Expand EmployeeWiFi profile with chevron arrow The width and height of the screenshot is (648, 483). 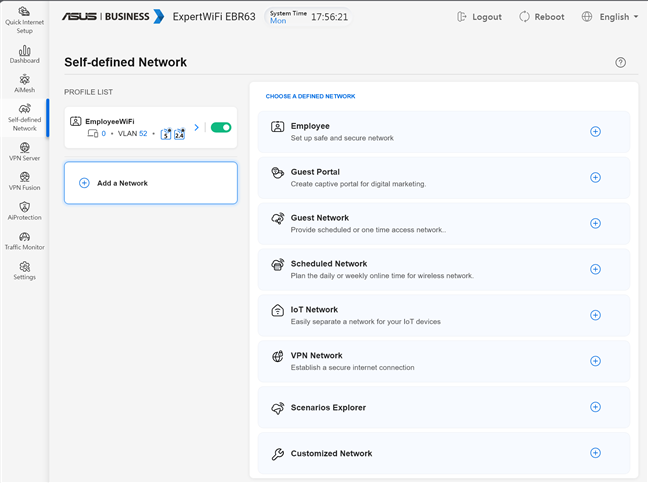point(197,127)
